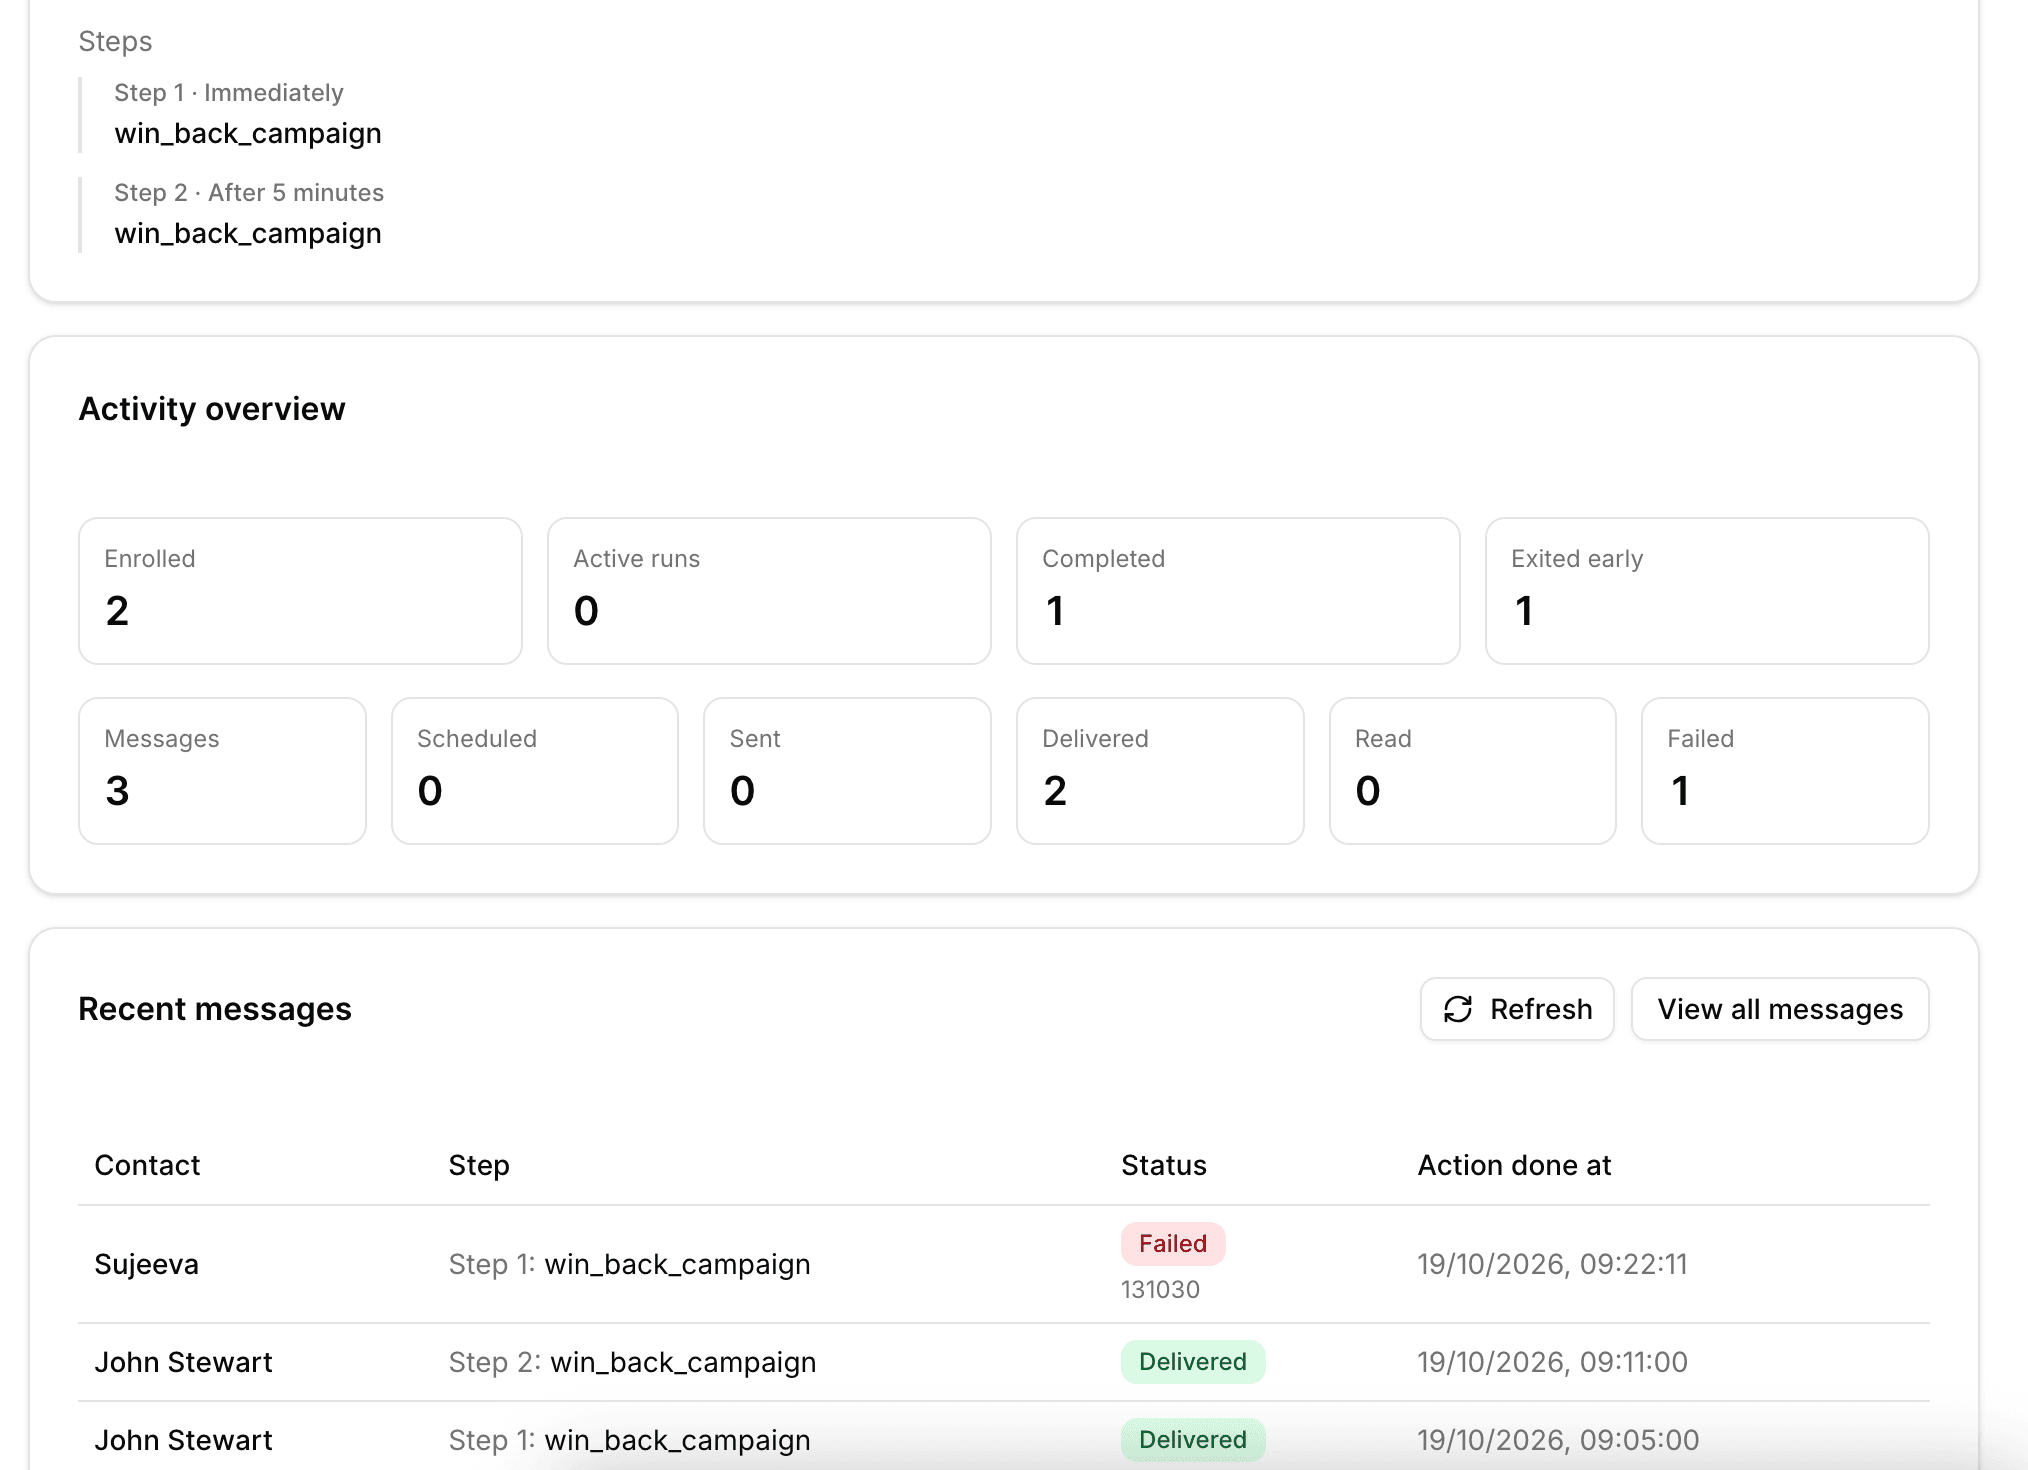Select the Messages count card

(222, 771)
